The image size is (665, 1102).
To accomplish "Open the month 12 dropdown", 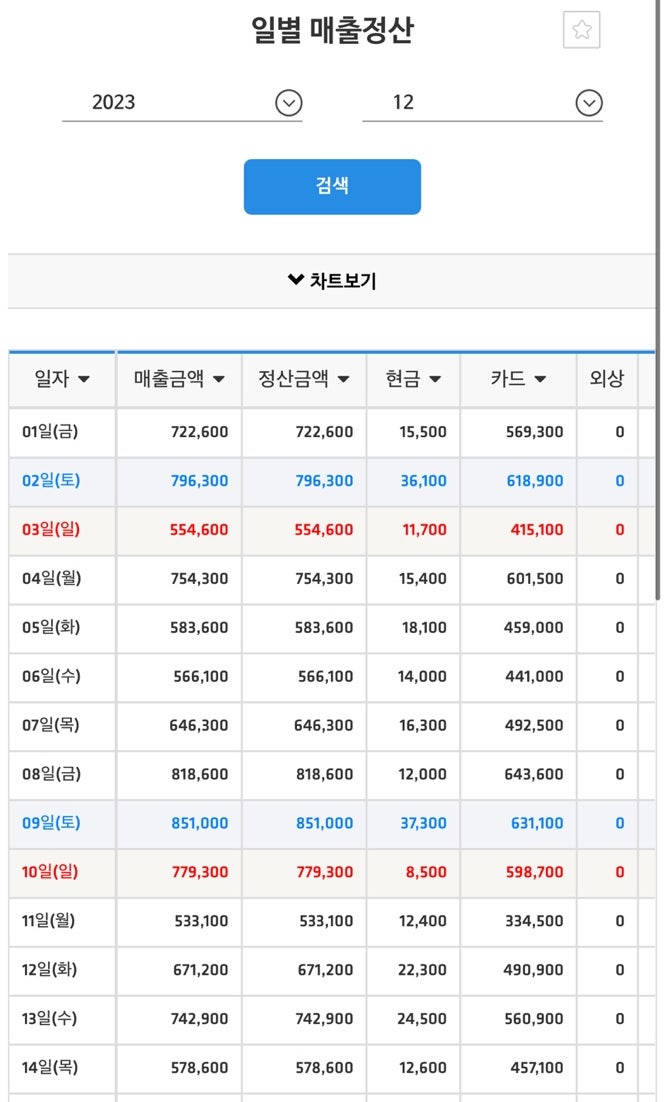I will pyautogui.click(x=482, y=103).
